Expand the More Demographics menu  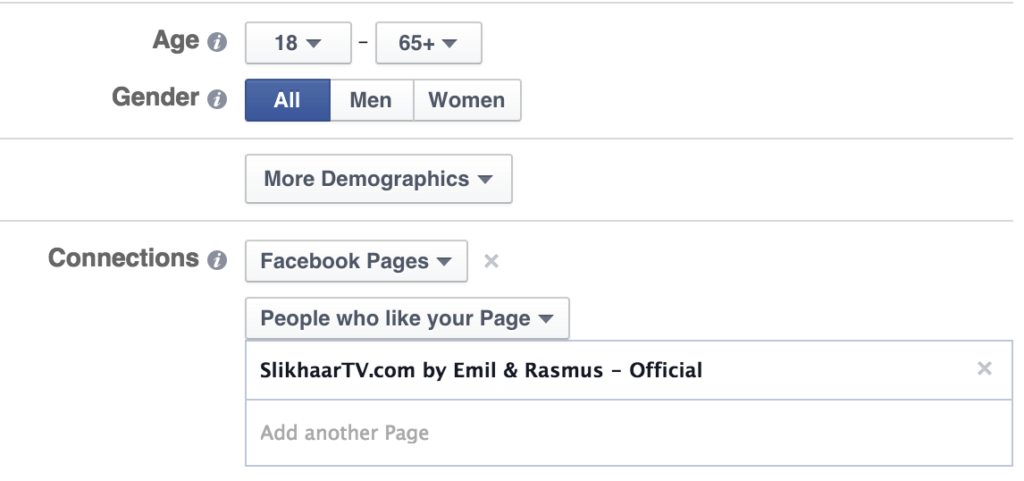pyautogui.click(x=379, y=179)
